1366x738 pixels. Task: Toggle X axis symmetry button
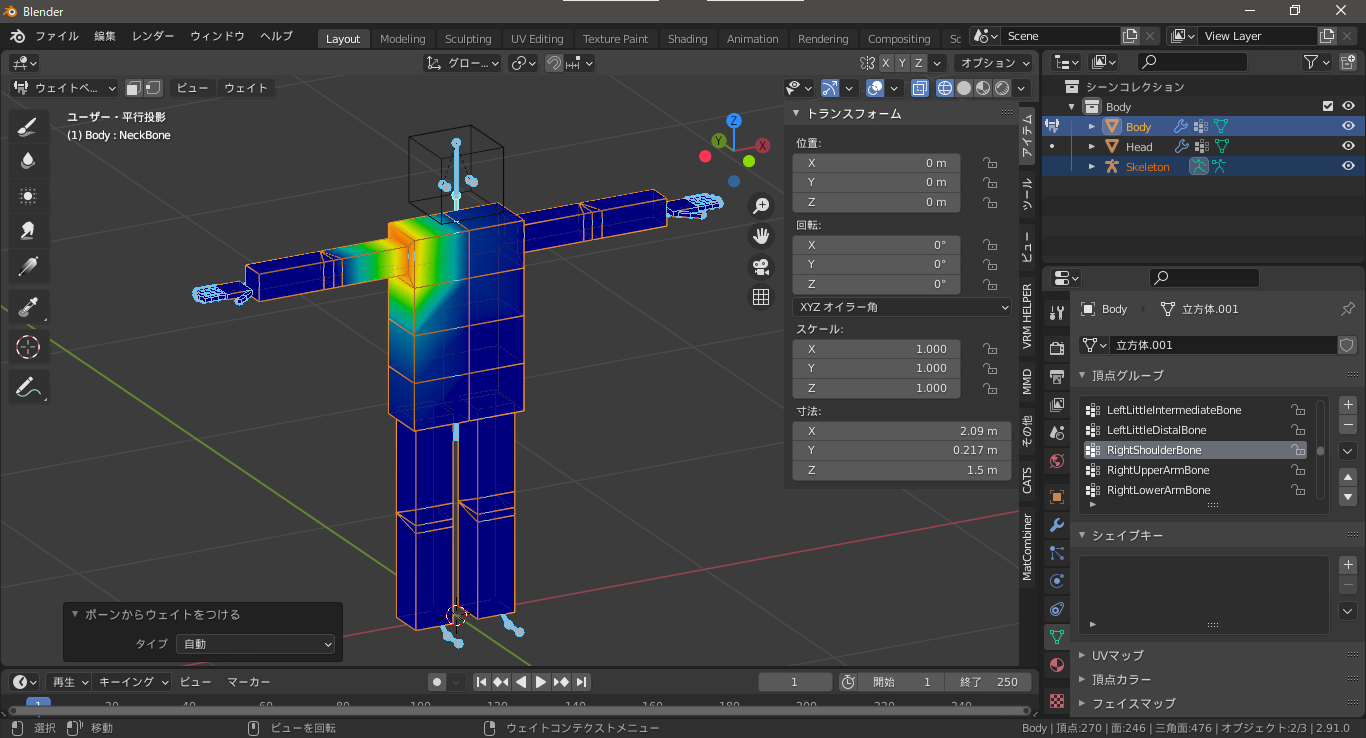(886, 63)
